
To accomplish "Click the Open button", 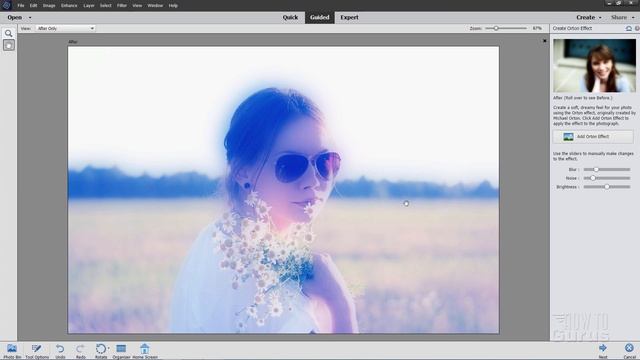I will (x=15, y=18).
